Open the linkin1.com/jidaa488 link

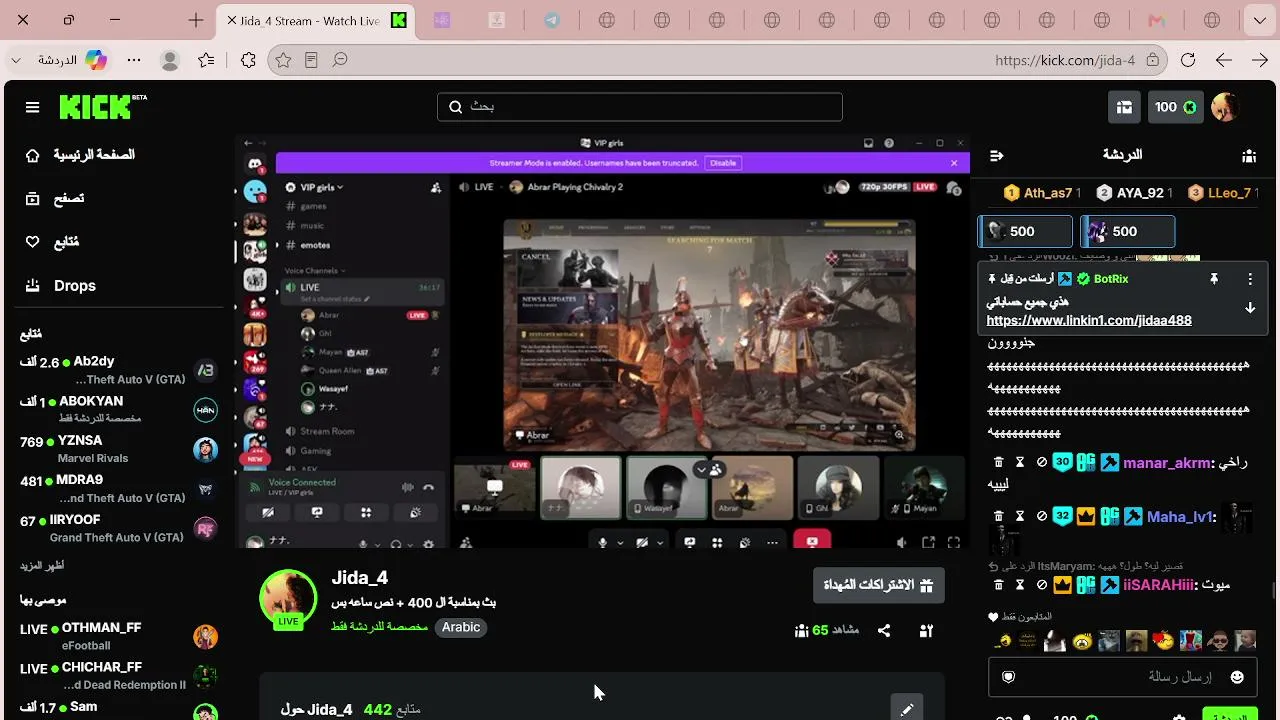tap(1089, 321)
